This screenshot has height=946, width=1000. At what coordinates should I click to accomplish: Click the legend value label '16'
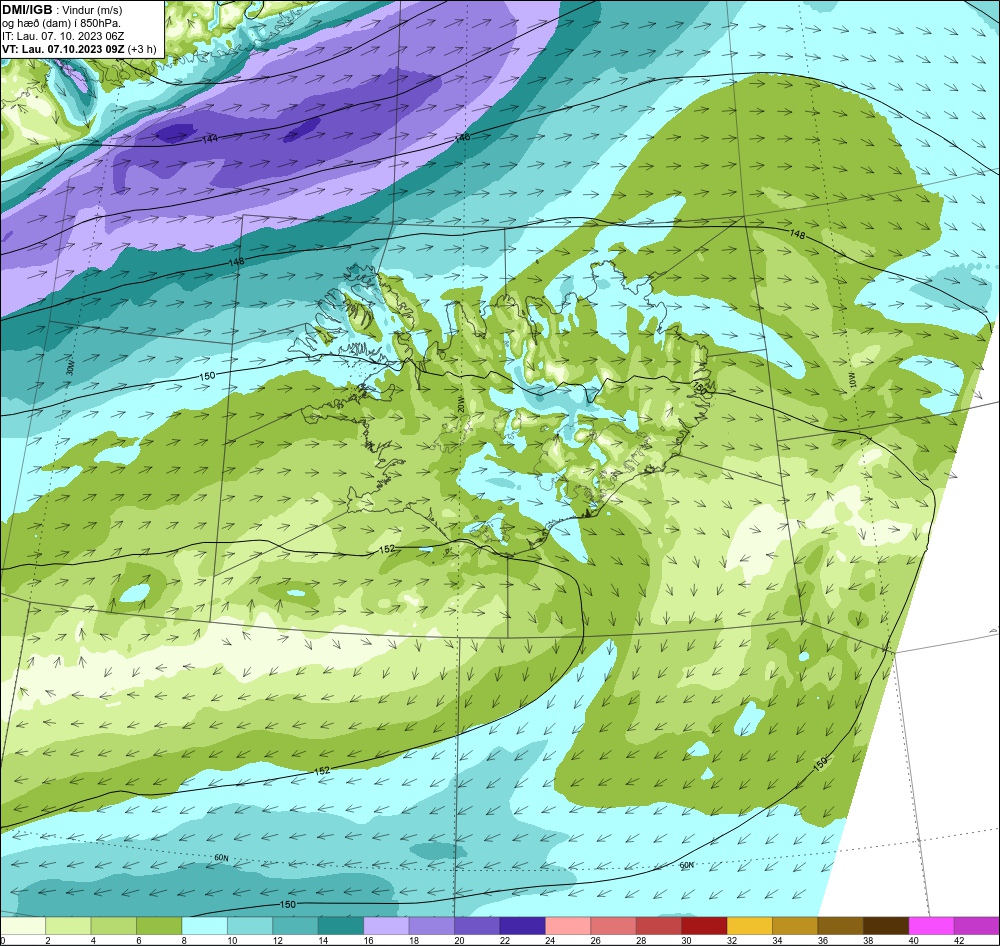[x=369, y=940]
